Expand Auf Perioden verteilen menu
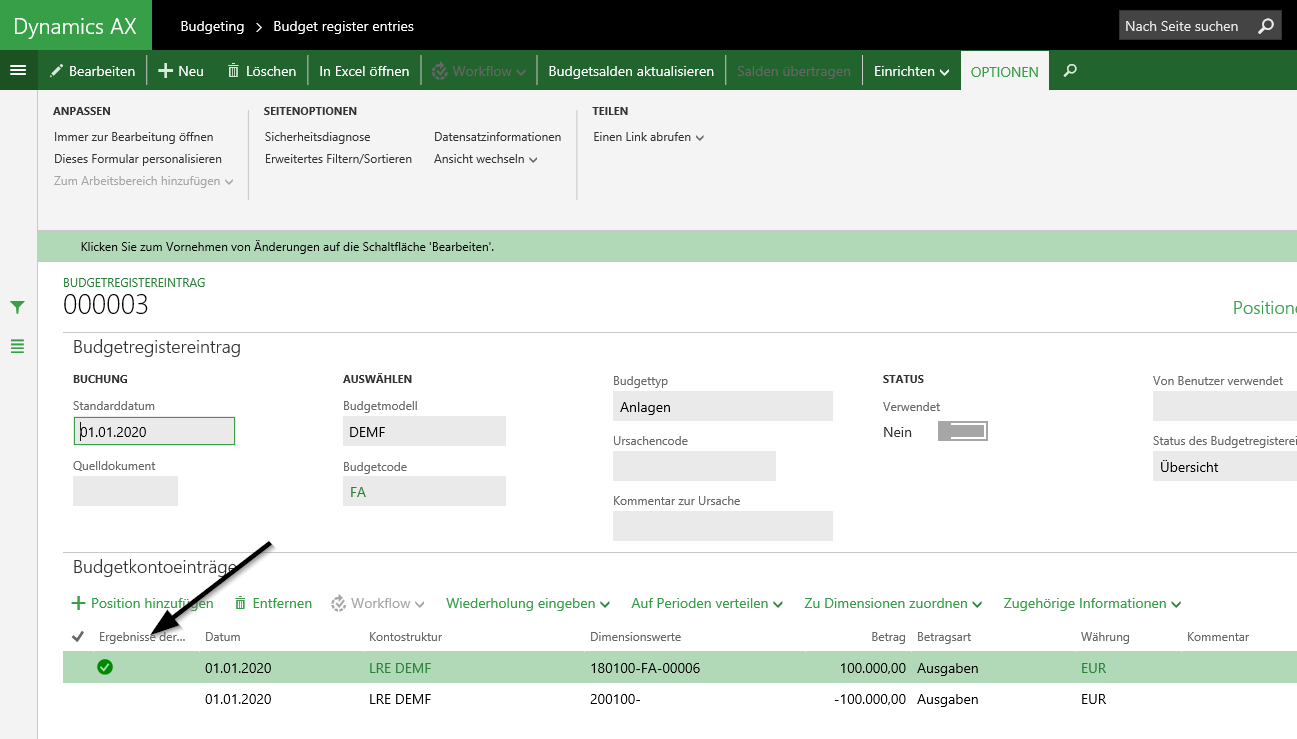 (x=706, y=603)
